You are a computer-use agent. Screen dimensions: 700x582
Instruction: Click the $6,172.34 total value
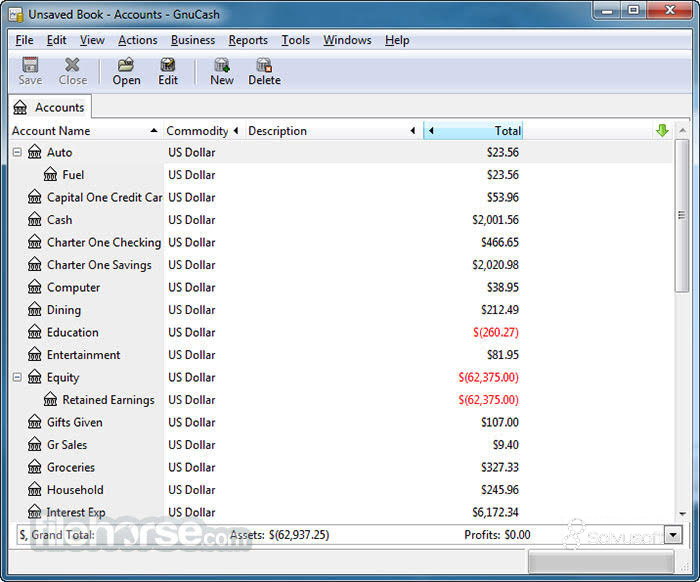(x=495, y=512)
